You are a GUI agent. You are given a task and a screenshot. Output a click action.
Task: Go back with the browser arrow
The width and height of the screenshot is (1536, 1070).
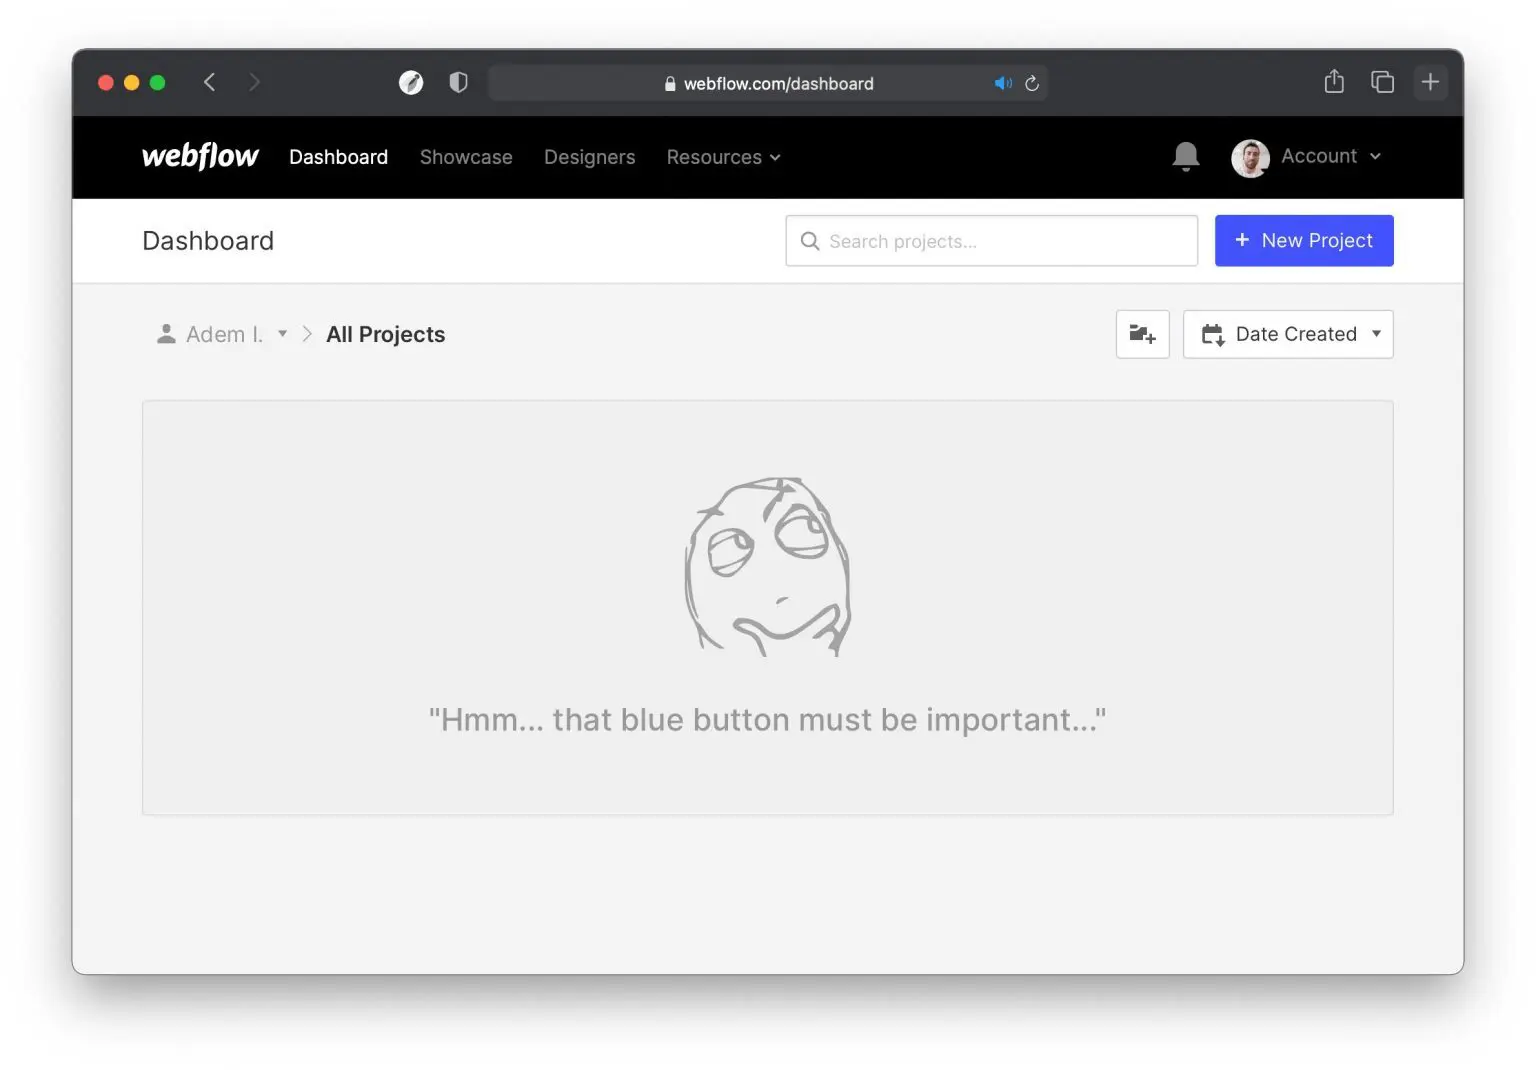[210, 82]
